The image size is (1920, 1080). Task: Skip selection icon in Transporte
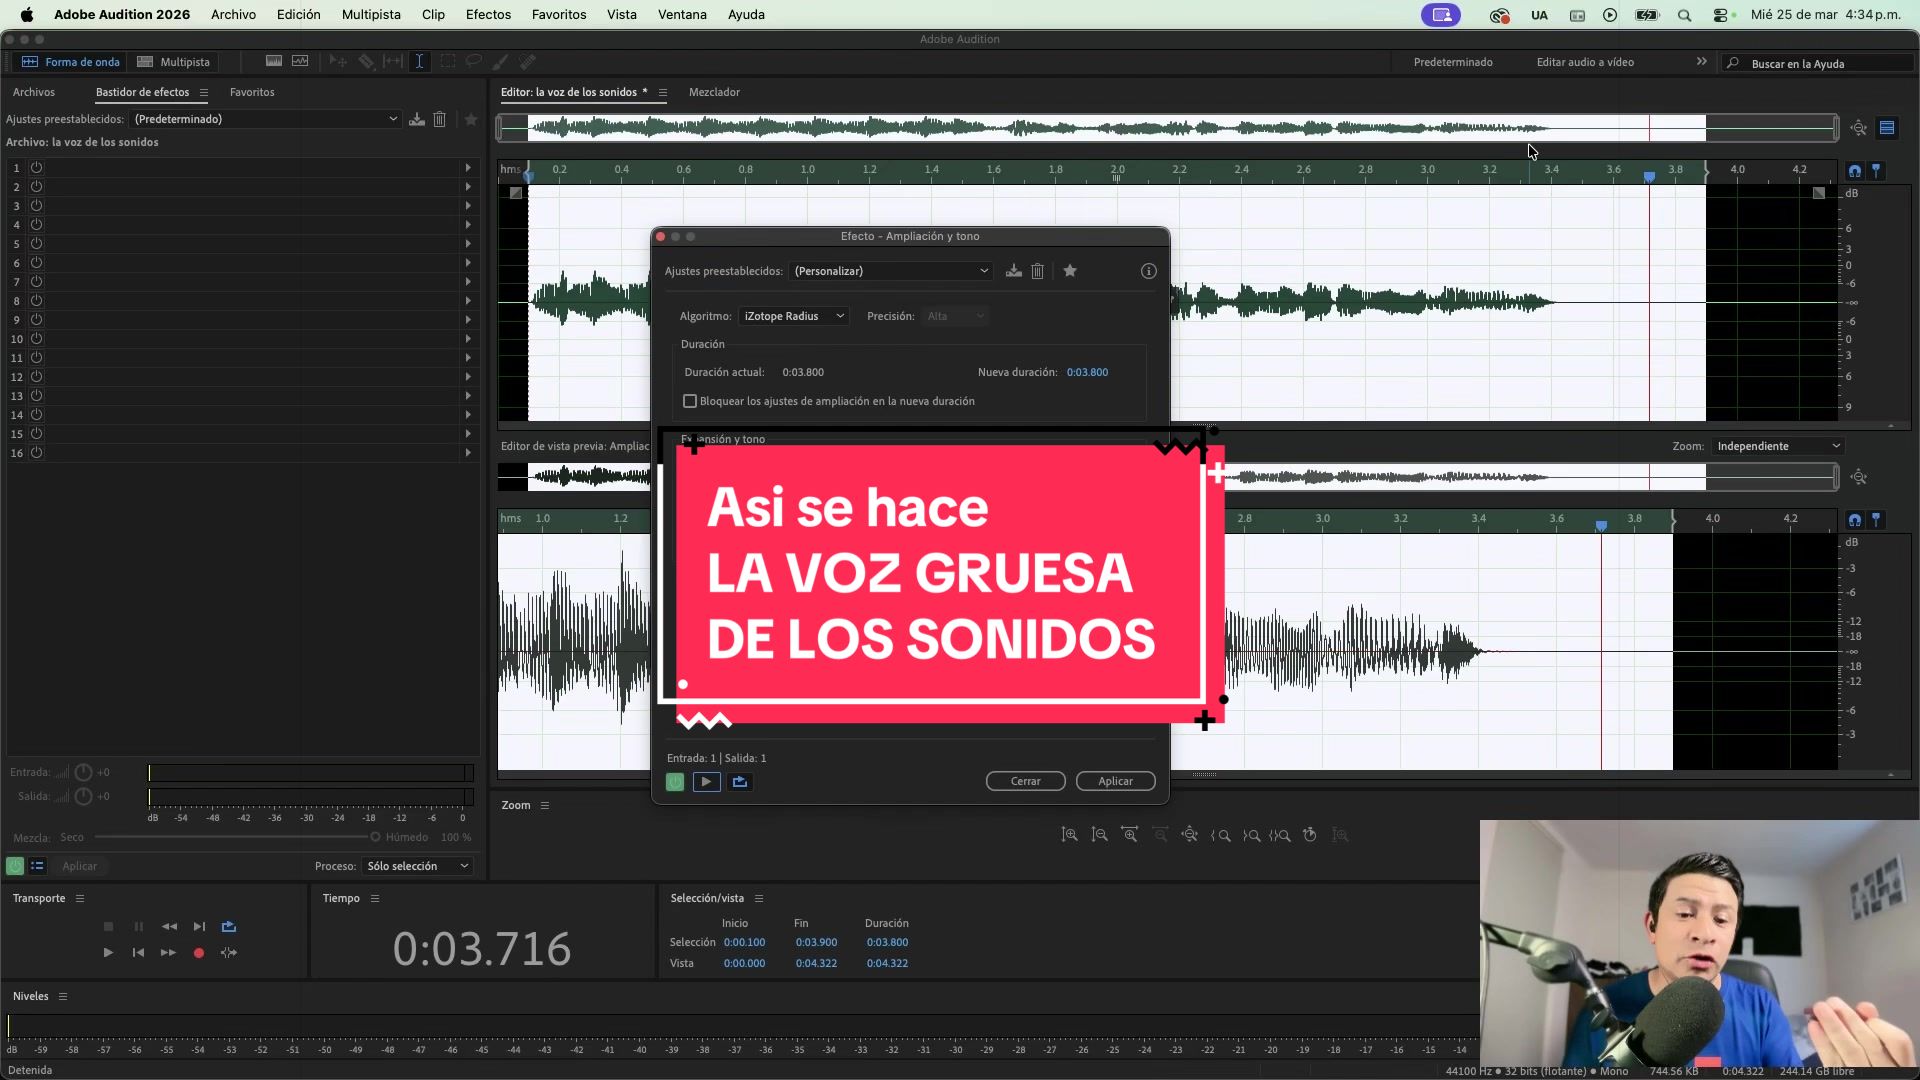point(229,953)
